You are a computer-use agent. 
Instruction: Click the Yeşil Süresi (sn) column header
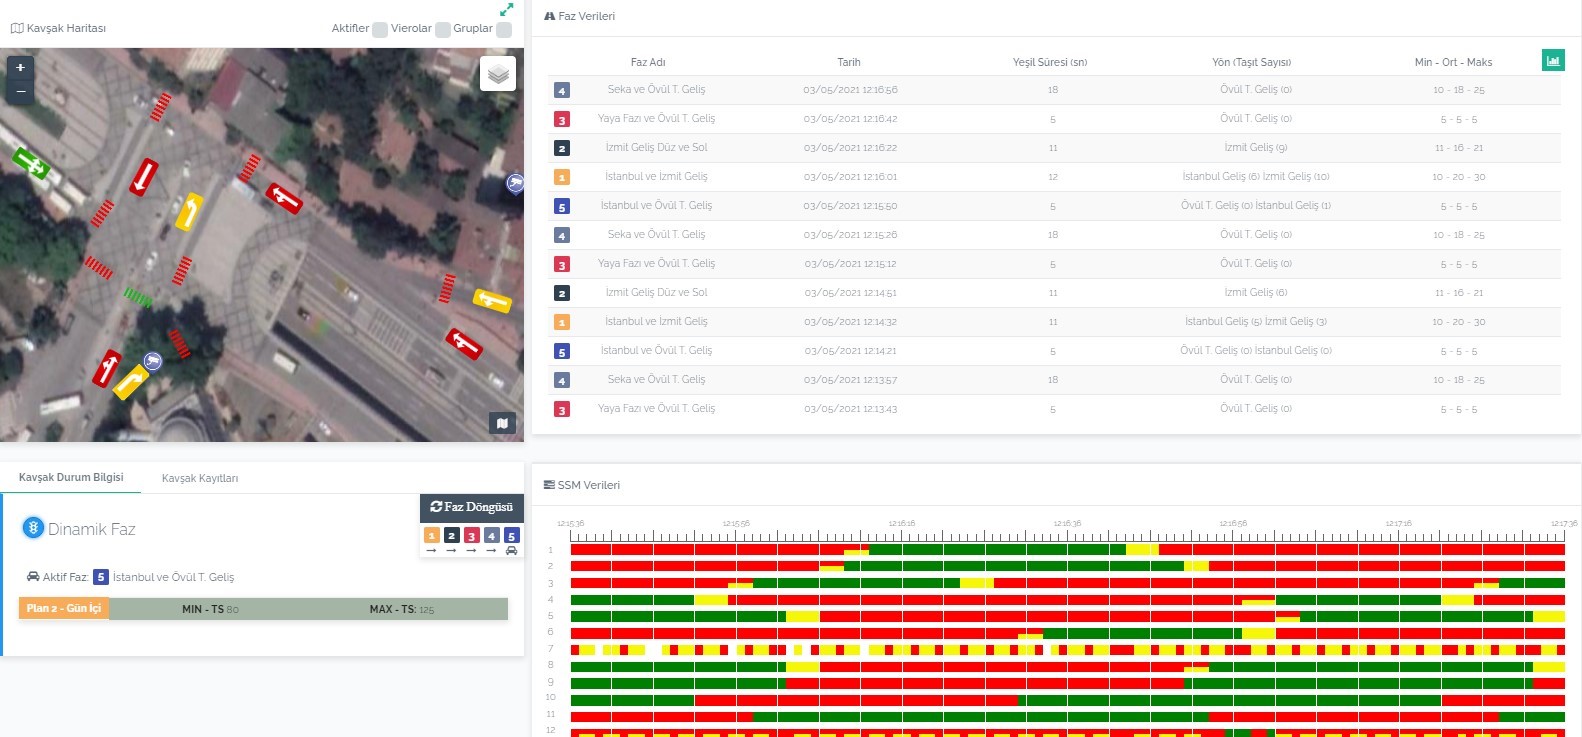pos(1049,62)
